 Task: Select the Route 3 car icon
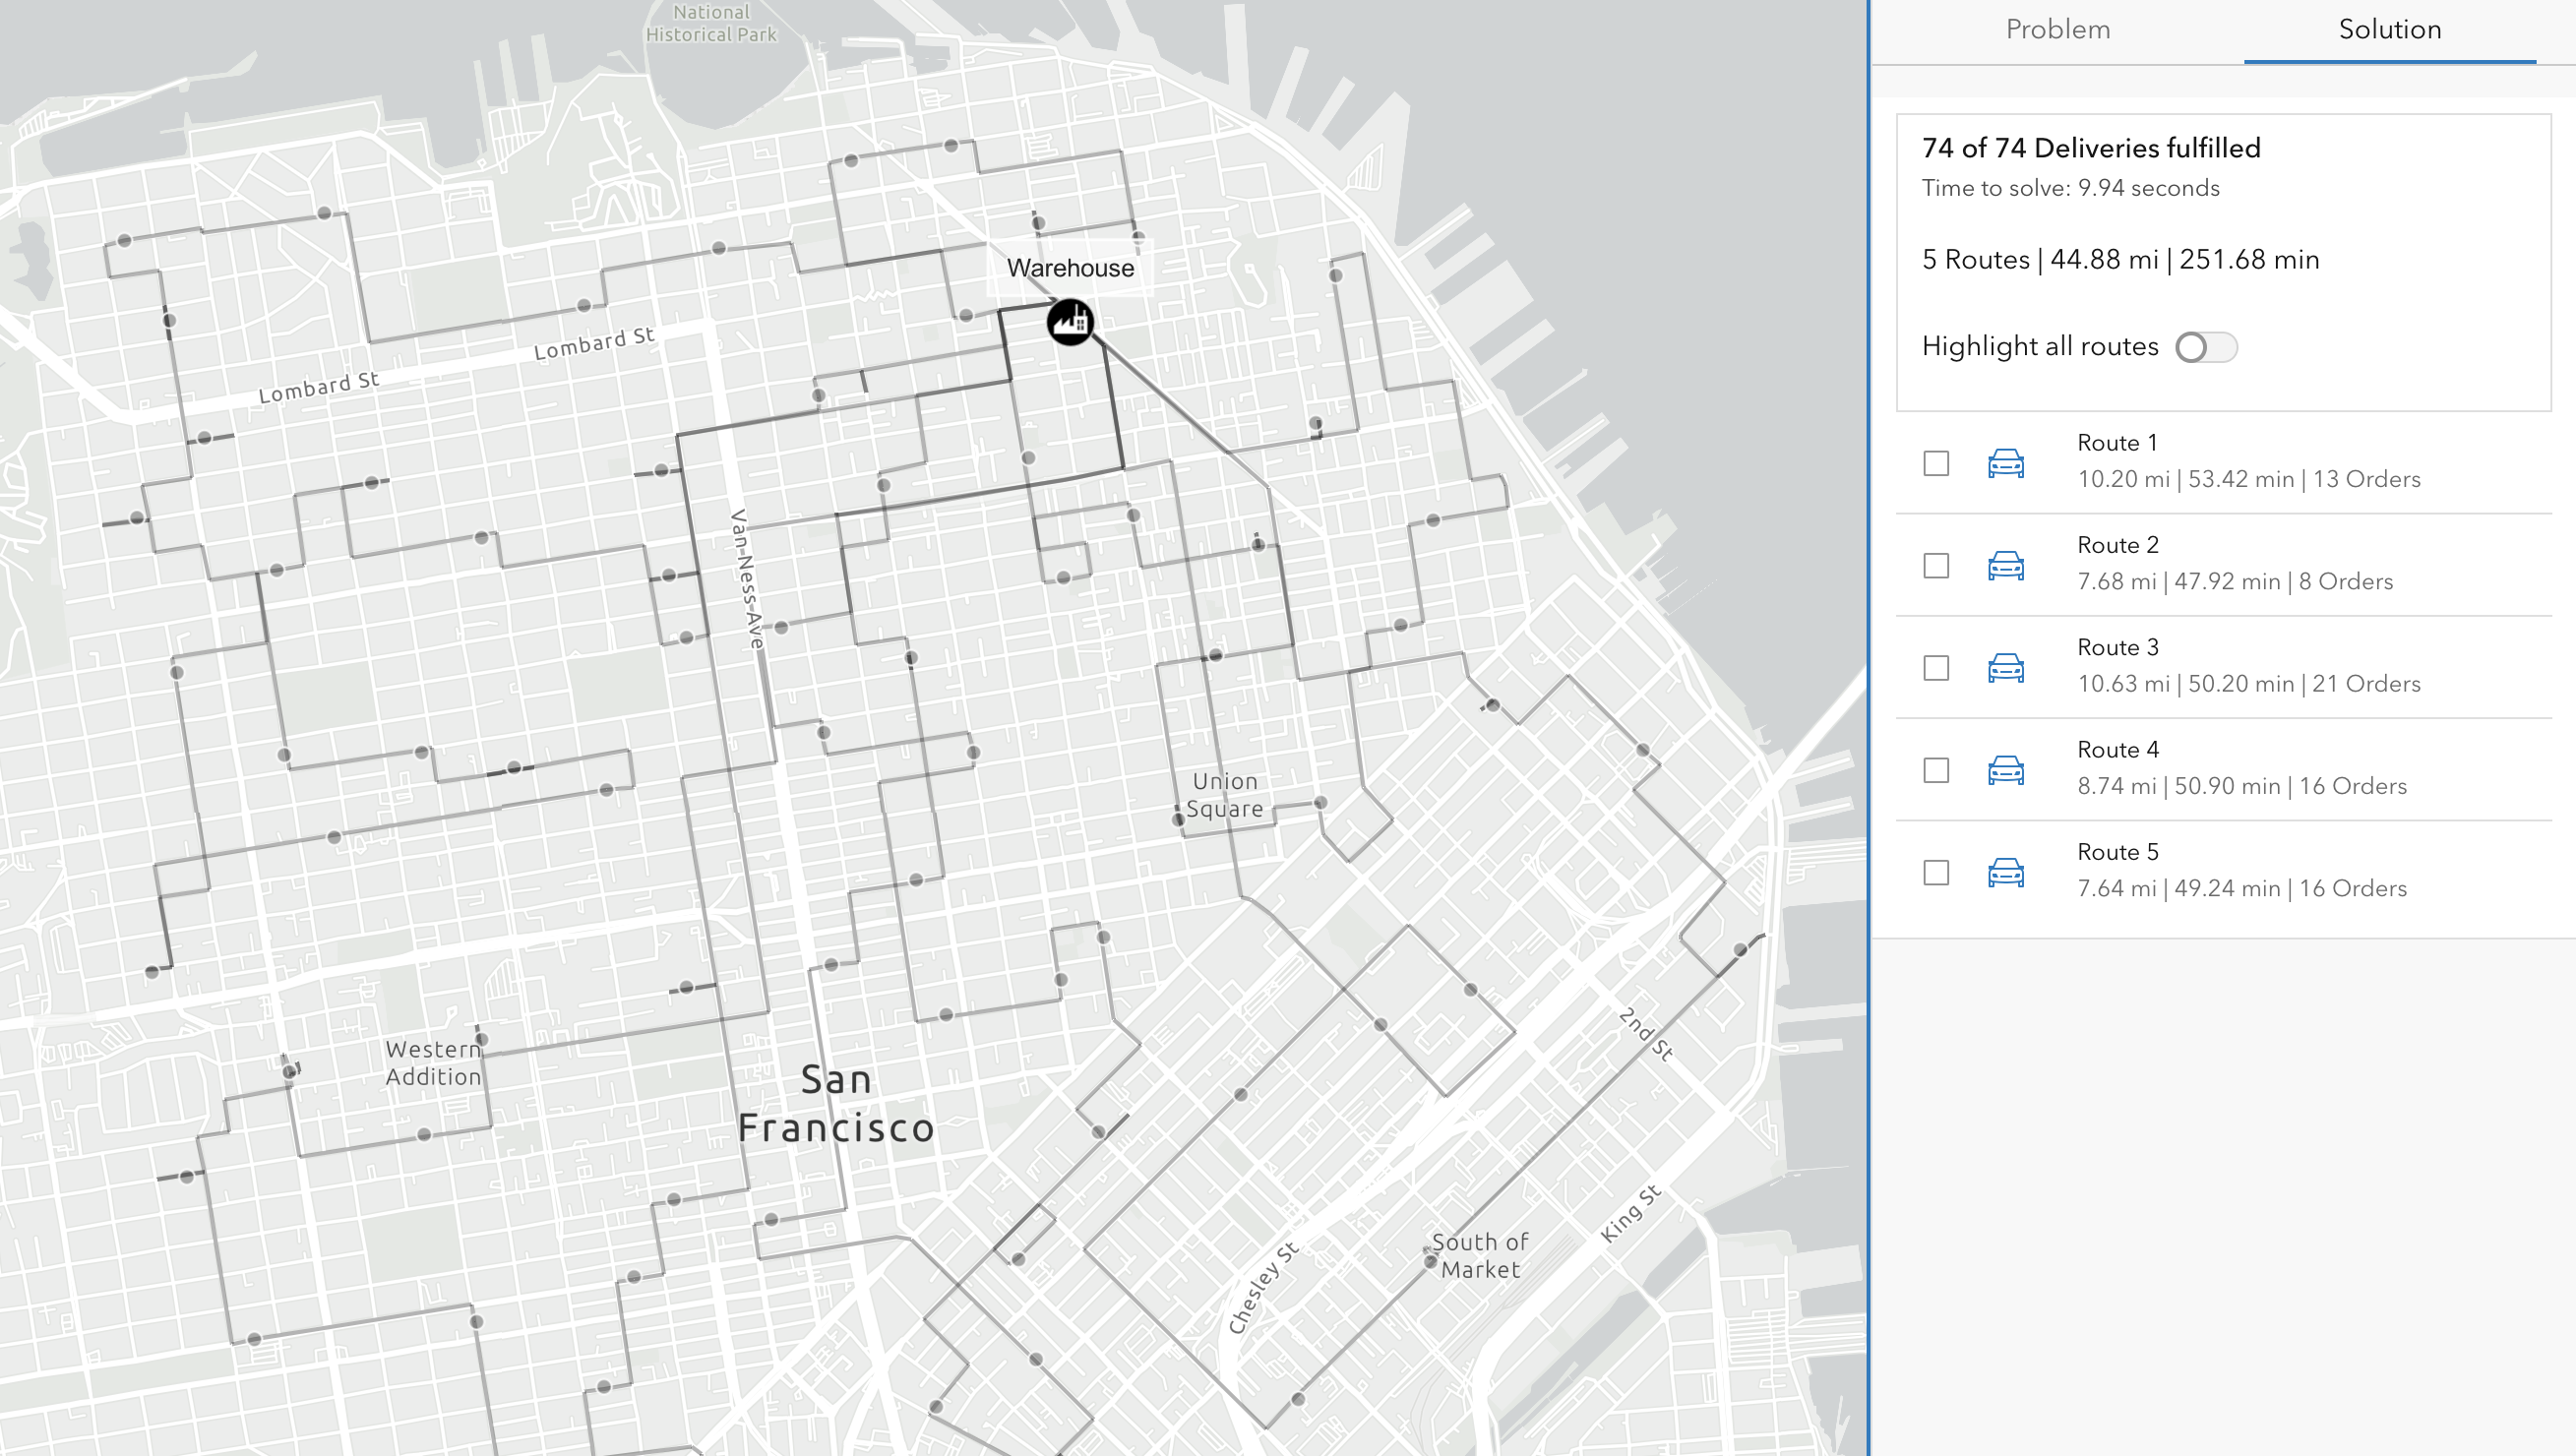tap(2007, 667)
